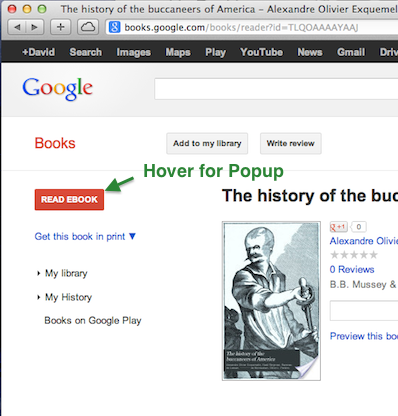Go forward with the browser forward arrow
398x416 pixels.
click(x=34, y=27)
